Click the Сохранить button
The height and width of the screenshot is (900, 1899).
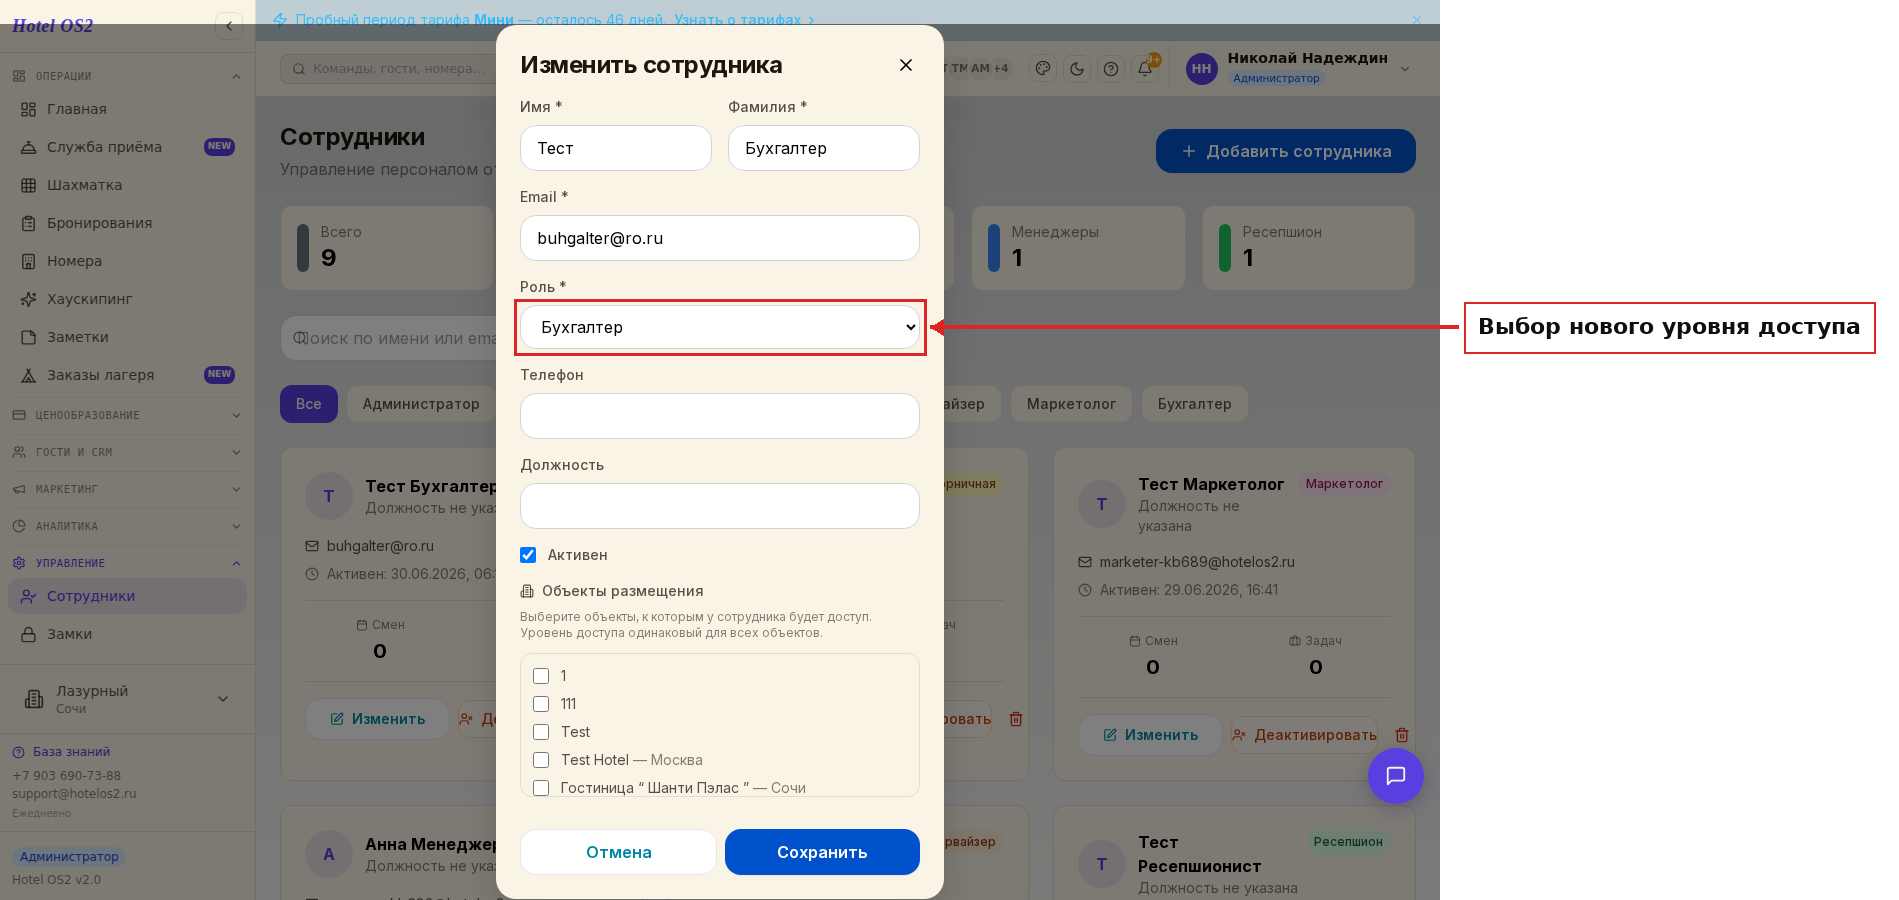tap(822, 852)
